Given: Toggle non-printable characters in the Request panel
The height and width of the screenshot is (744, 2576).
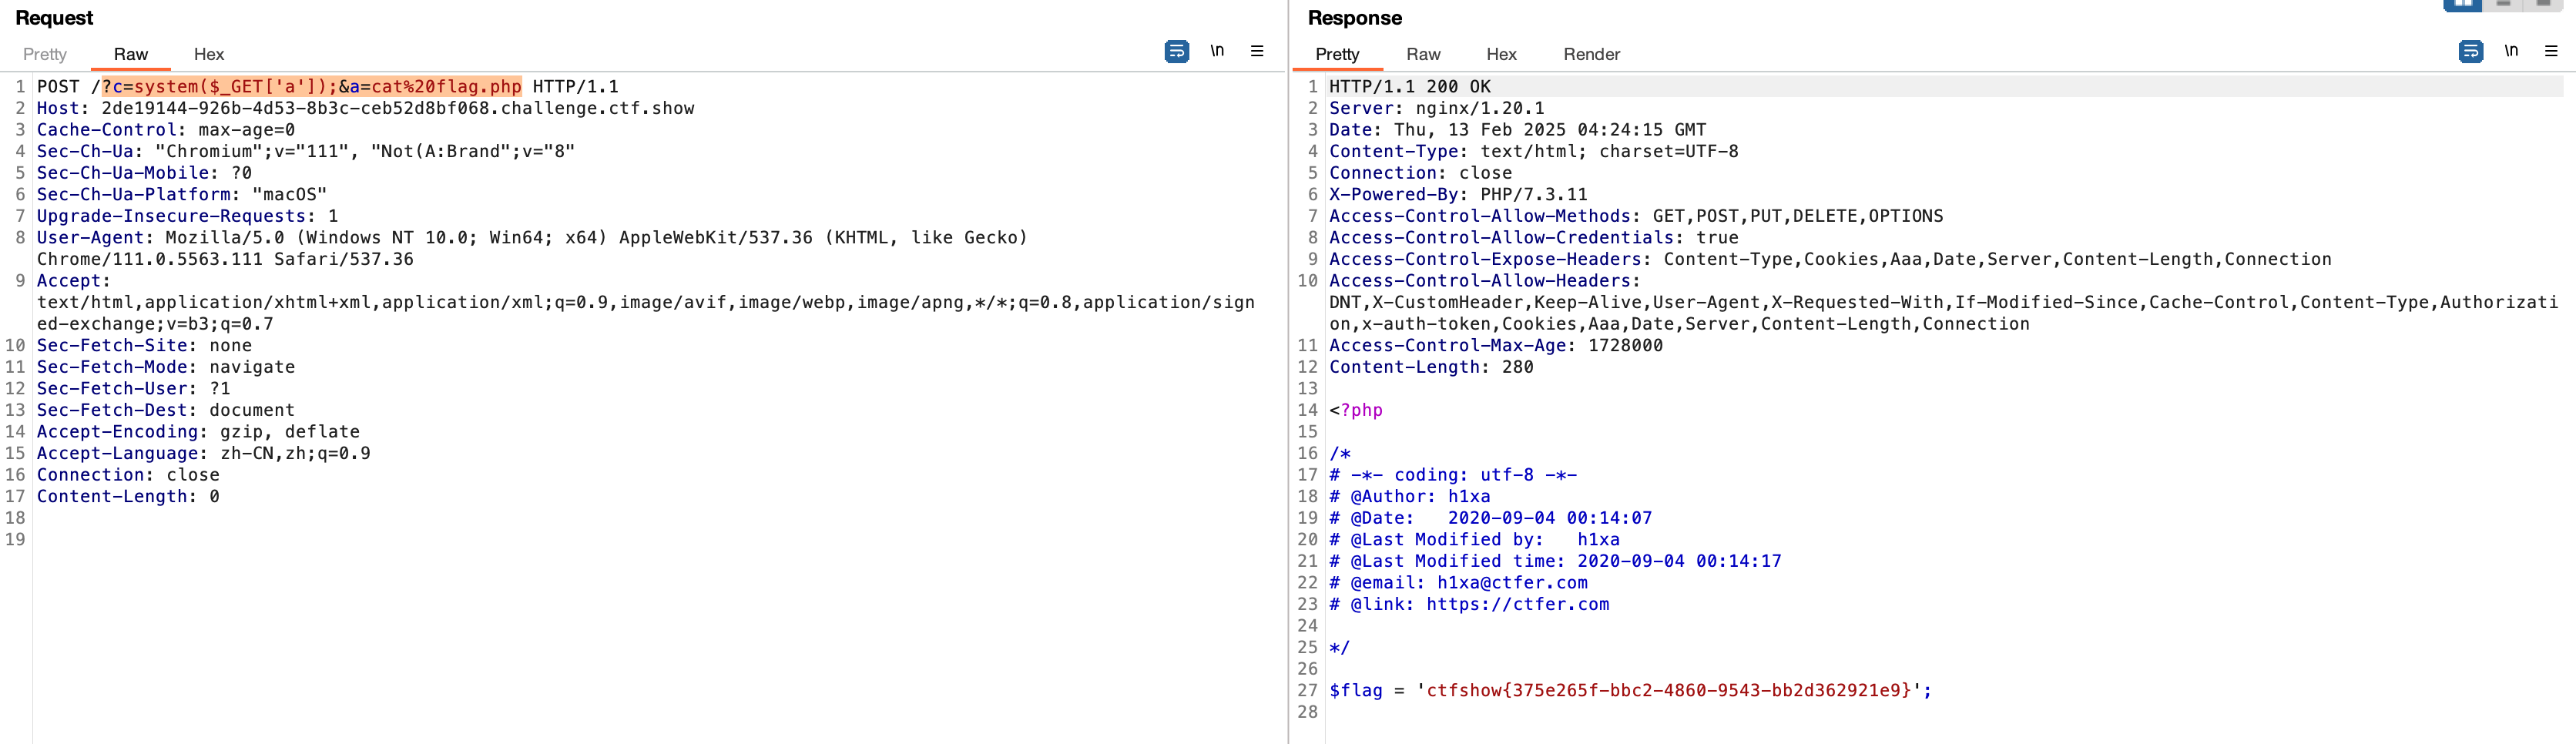Looking at the screenshot, I should tap(1217, 51).
